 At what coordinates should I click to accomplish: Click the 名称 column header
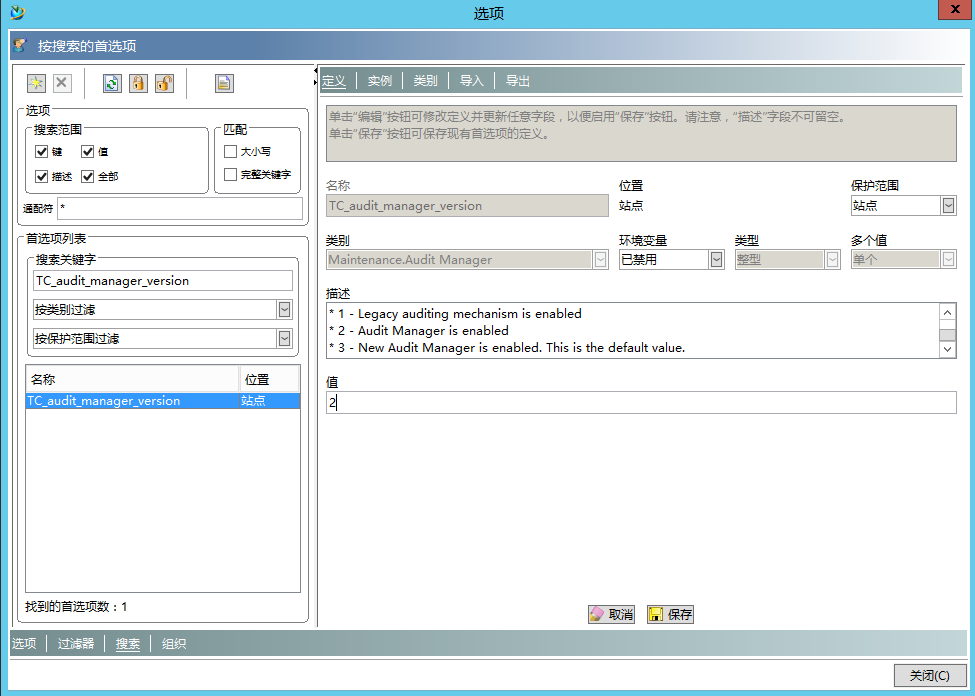point(133,379)
